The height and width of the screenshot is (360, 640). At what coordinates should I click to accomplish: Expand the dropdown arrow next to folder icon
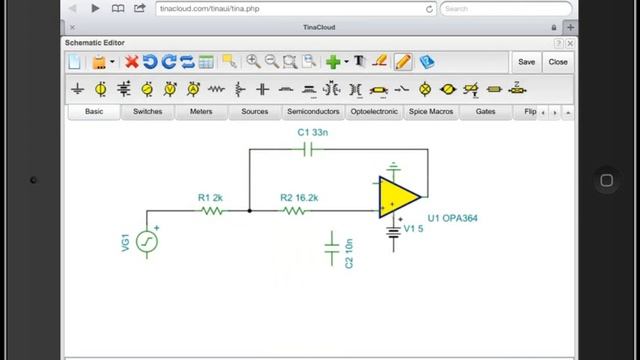(x=112, y=62)
